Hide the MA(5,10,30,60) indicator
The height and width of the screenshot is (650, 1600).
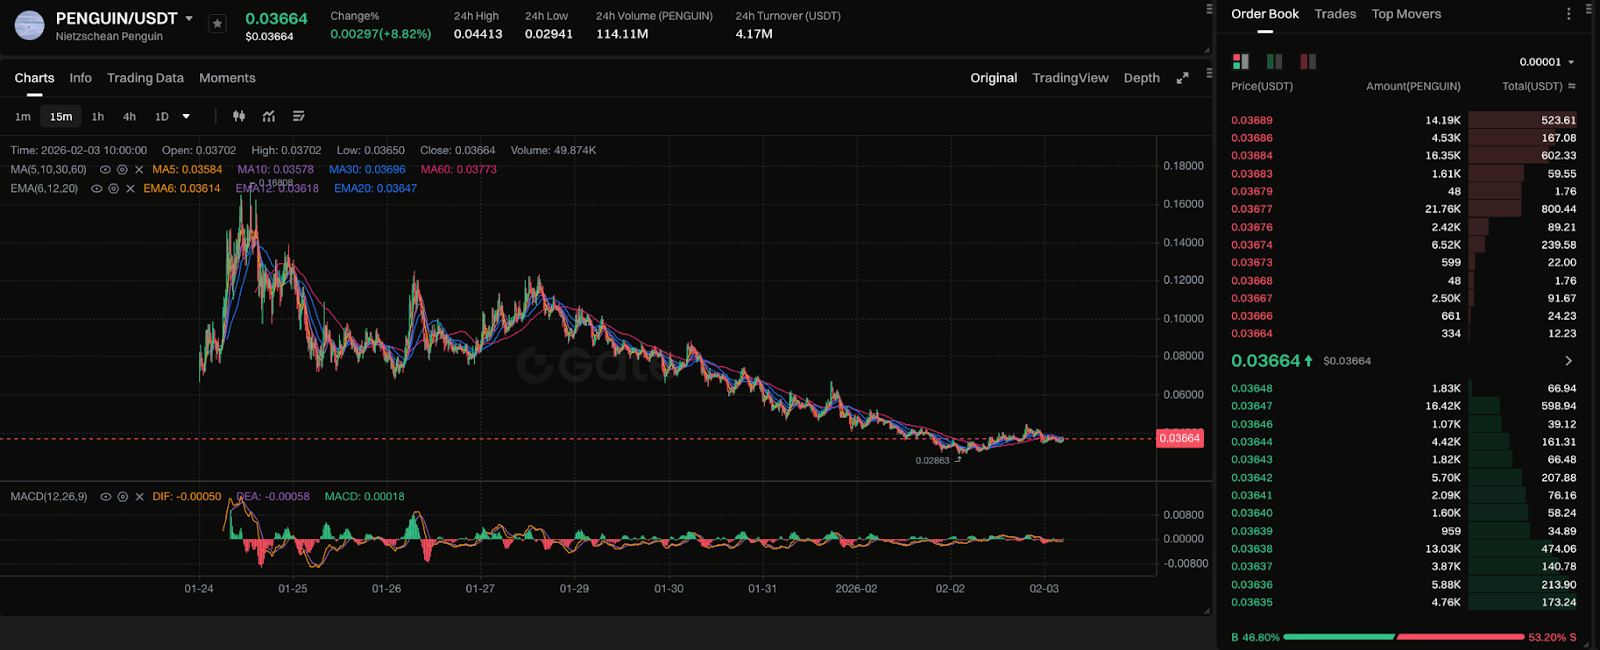coord(105,170)
